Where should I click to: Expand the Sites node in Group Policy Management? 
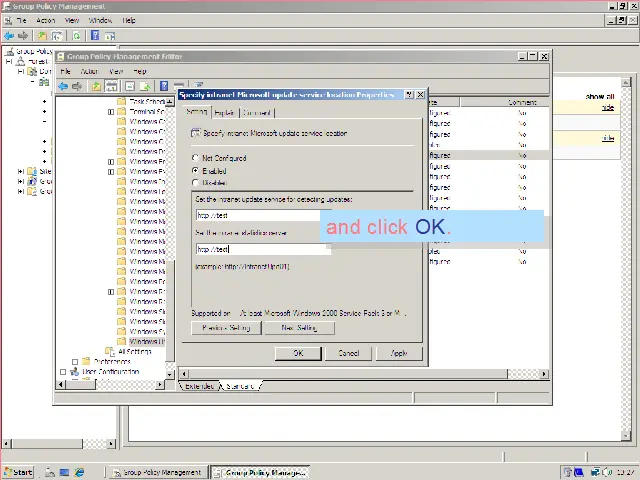[20, 171]
